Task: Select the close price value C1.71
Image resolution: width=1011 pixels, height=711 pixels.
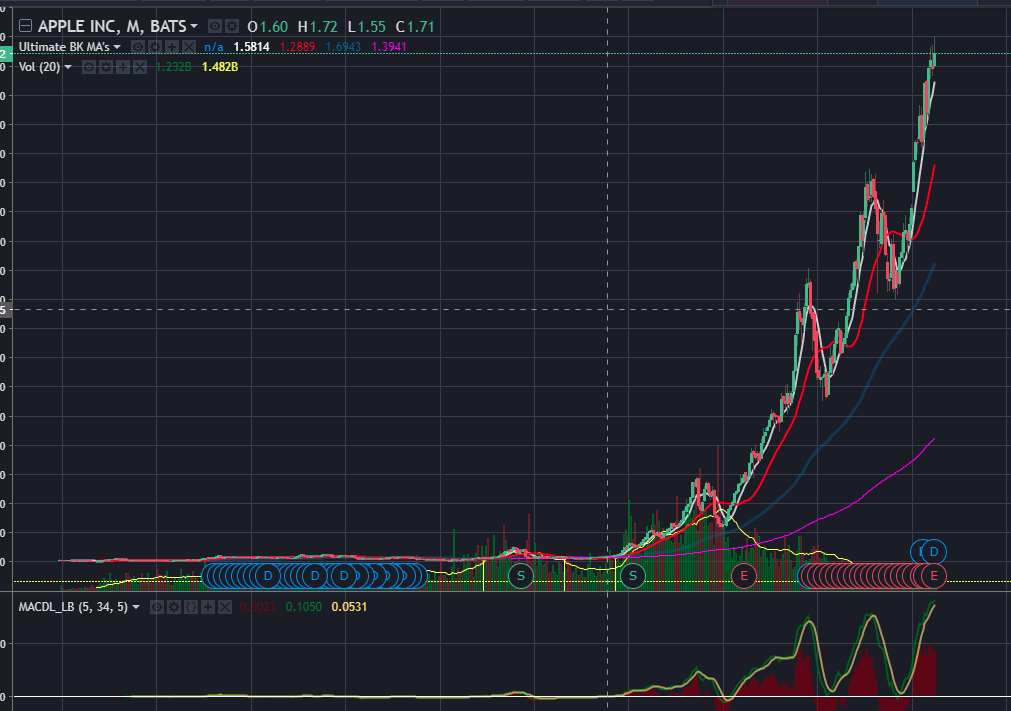Action: (415, 26)
